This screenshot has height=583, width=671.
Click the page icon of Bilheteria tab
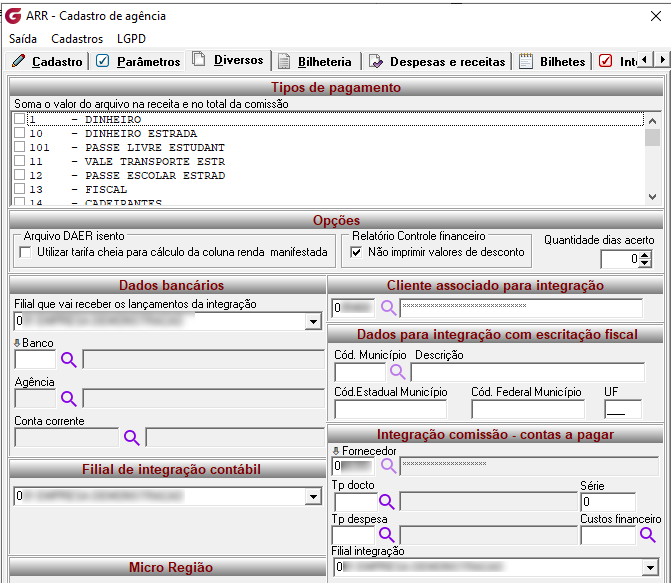point(284,61)
